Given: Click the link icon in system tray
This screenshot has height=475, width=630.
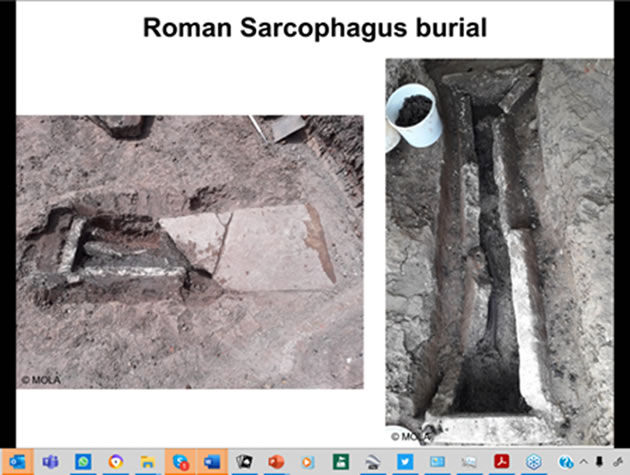Looking at the screenshot, I should point(618,461).
